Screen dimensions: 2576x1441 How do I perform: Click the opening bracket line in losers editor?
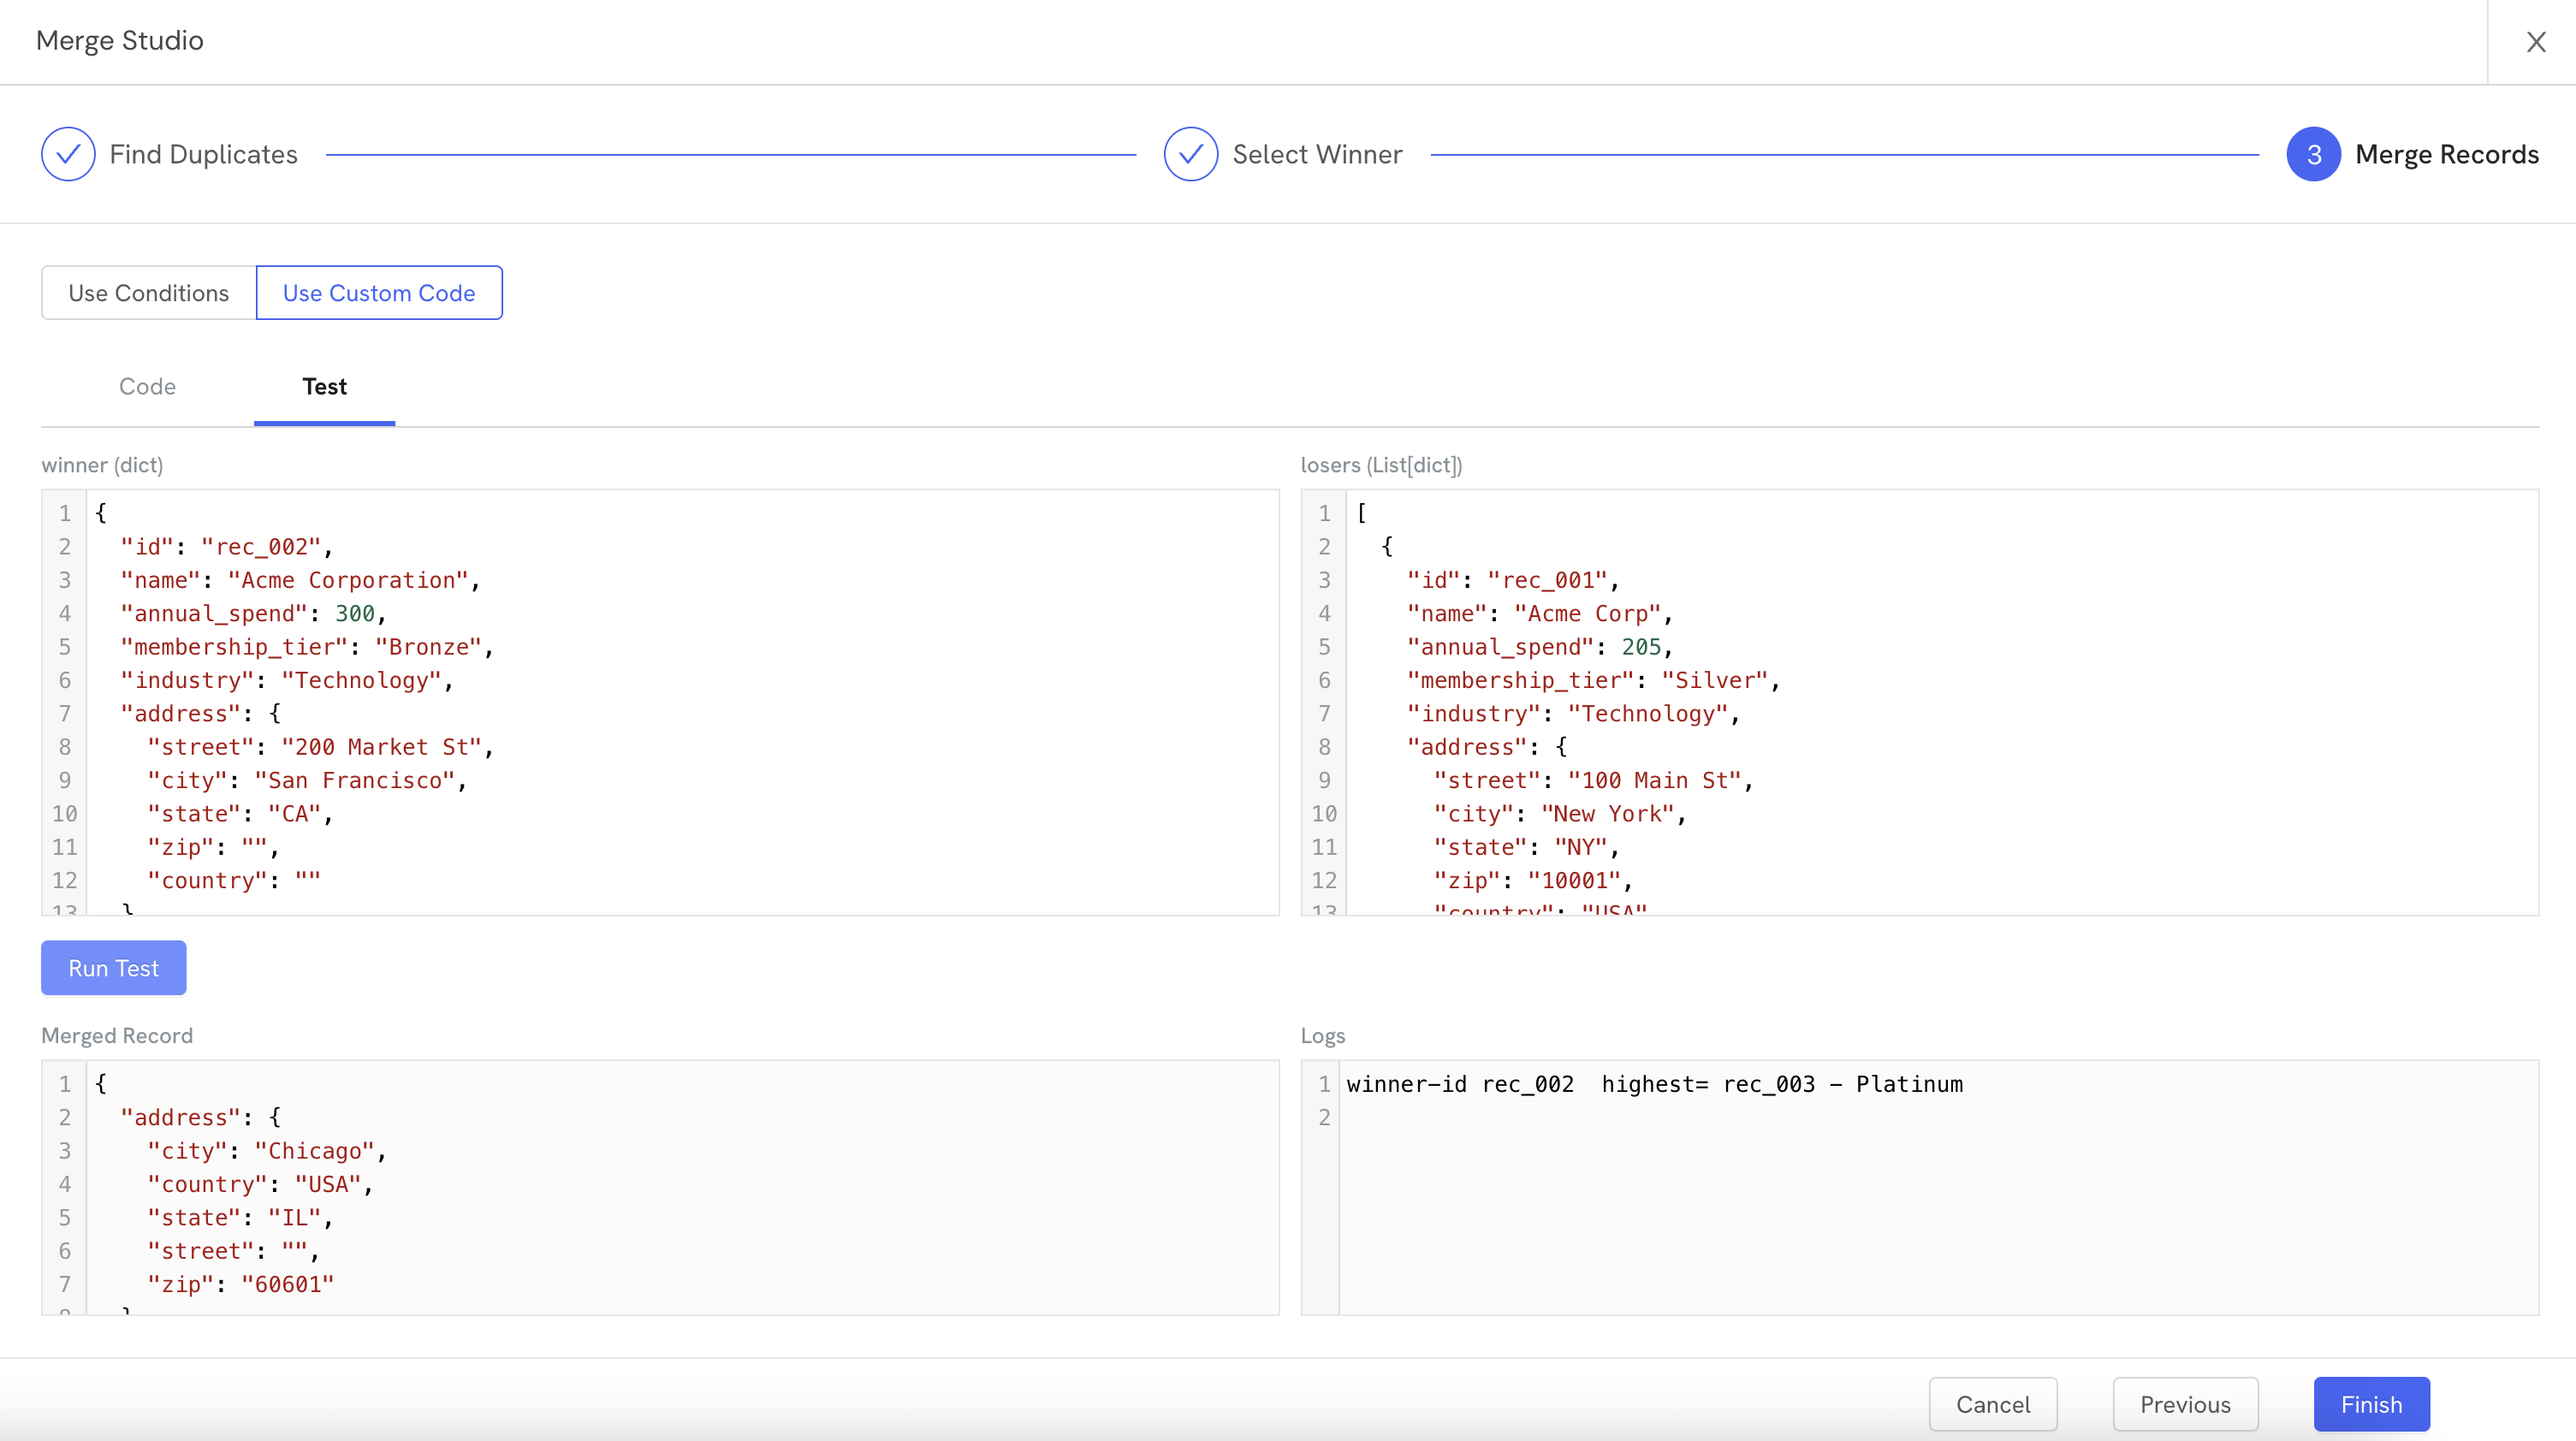pyautogui.click(x=1361, y=513)
